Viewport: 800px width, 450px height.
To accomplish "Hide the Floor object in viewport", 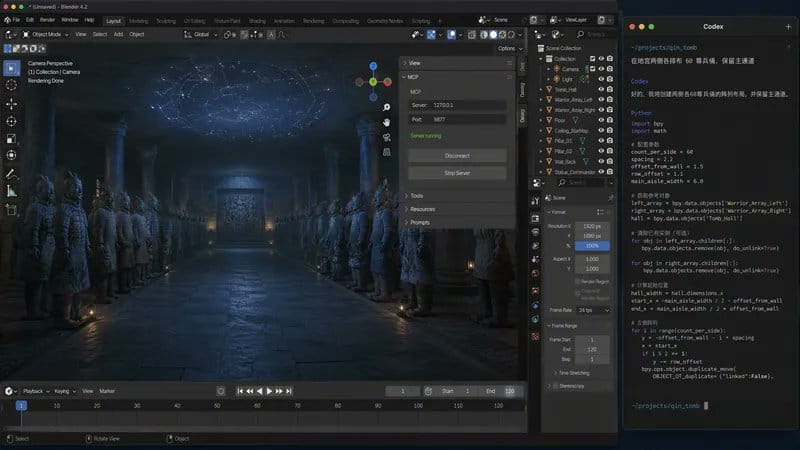I will coord(601,120).
